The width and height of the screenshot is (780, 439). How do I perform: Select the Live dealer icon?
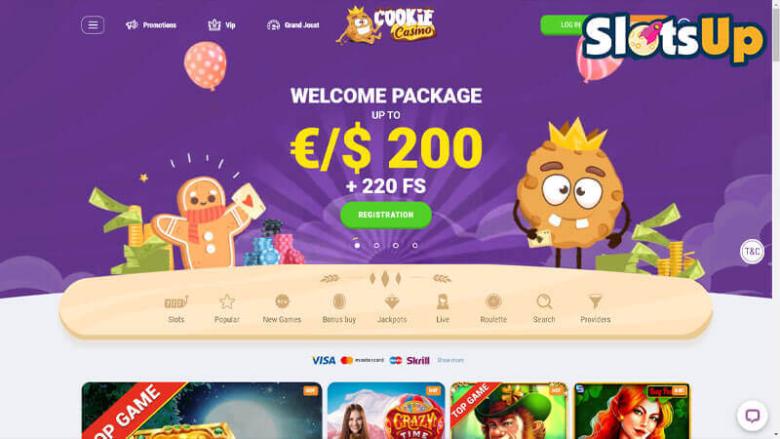(x=443, y=301)
